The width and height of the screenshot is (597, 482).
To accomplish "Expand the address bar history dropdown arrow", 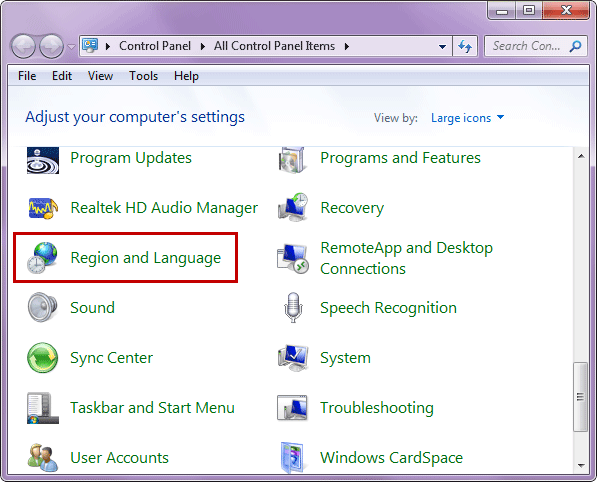I will pyautogui.click(x=442, y=47).
